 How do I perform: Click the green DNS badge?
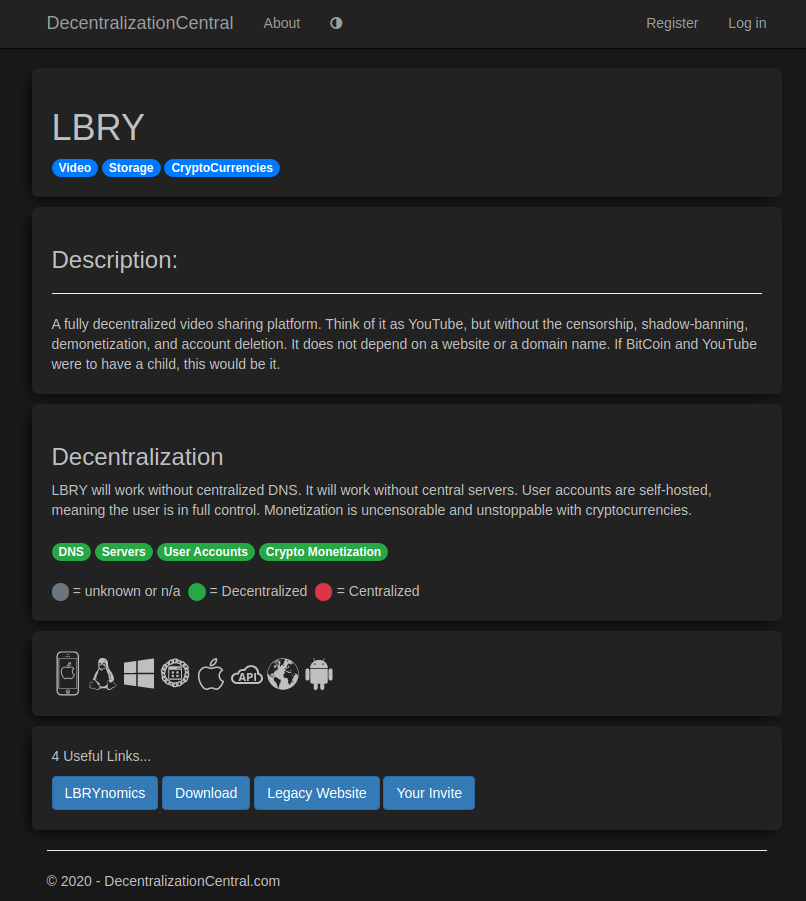[x=71, y=552]
